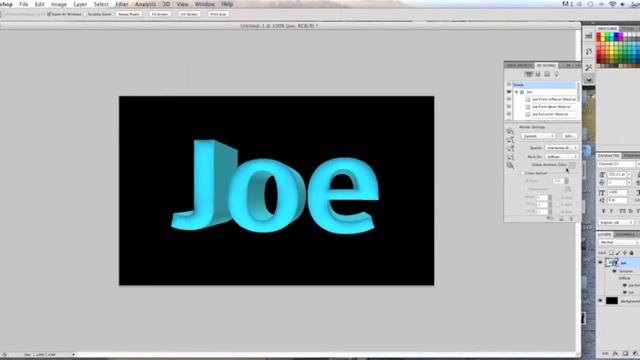
Task: Open the Image menu
Action: [59, 4]
